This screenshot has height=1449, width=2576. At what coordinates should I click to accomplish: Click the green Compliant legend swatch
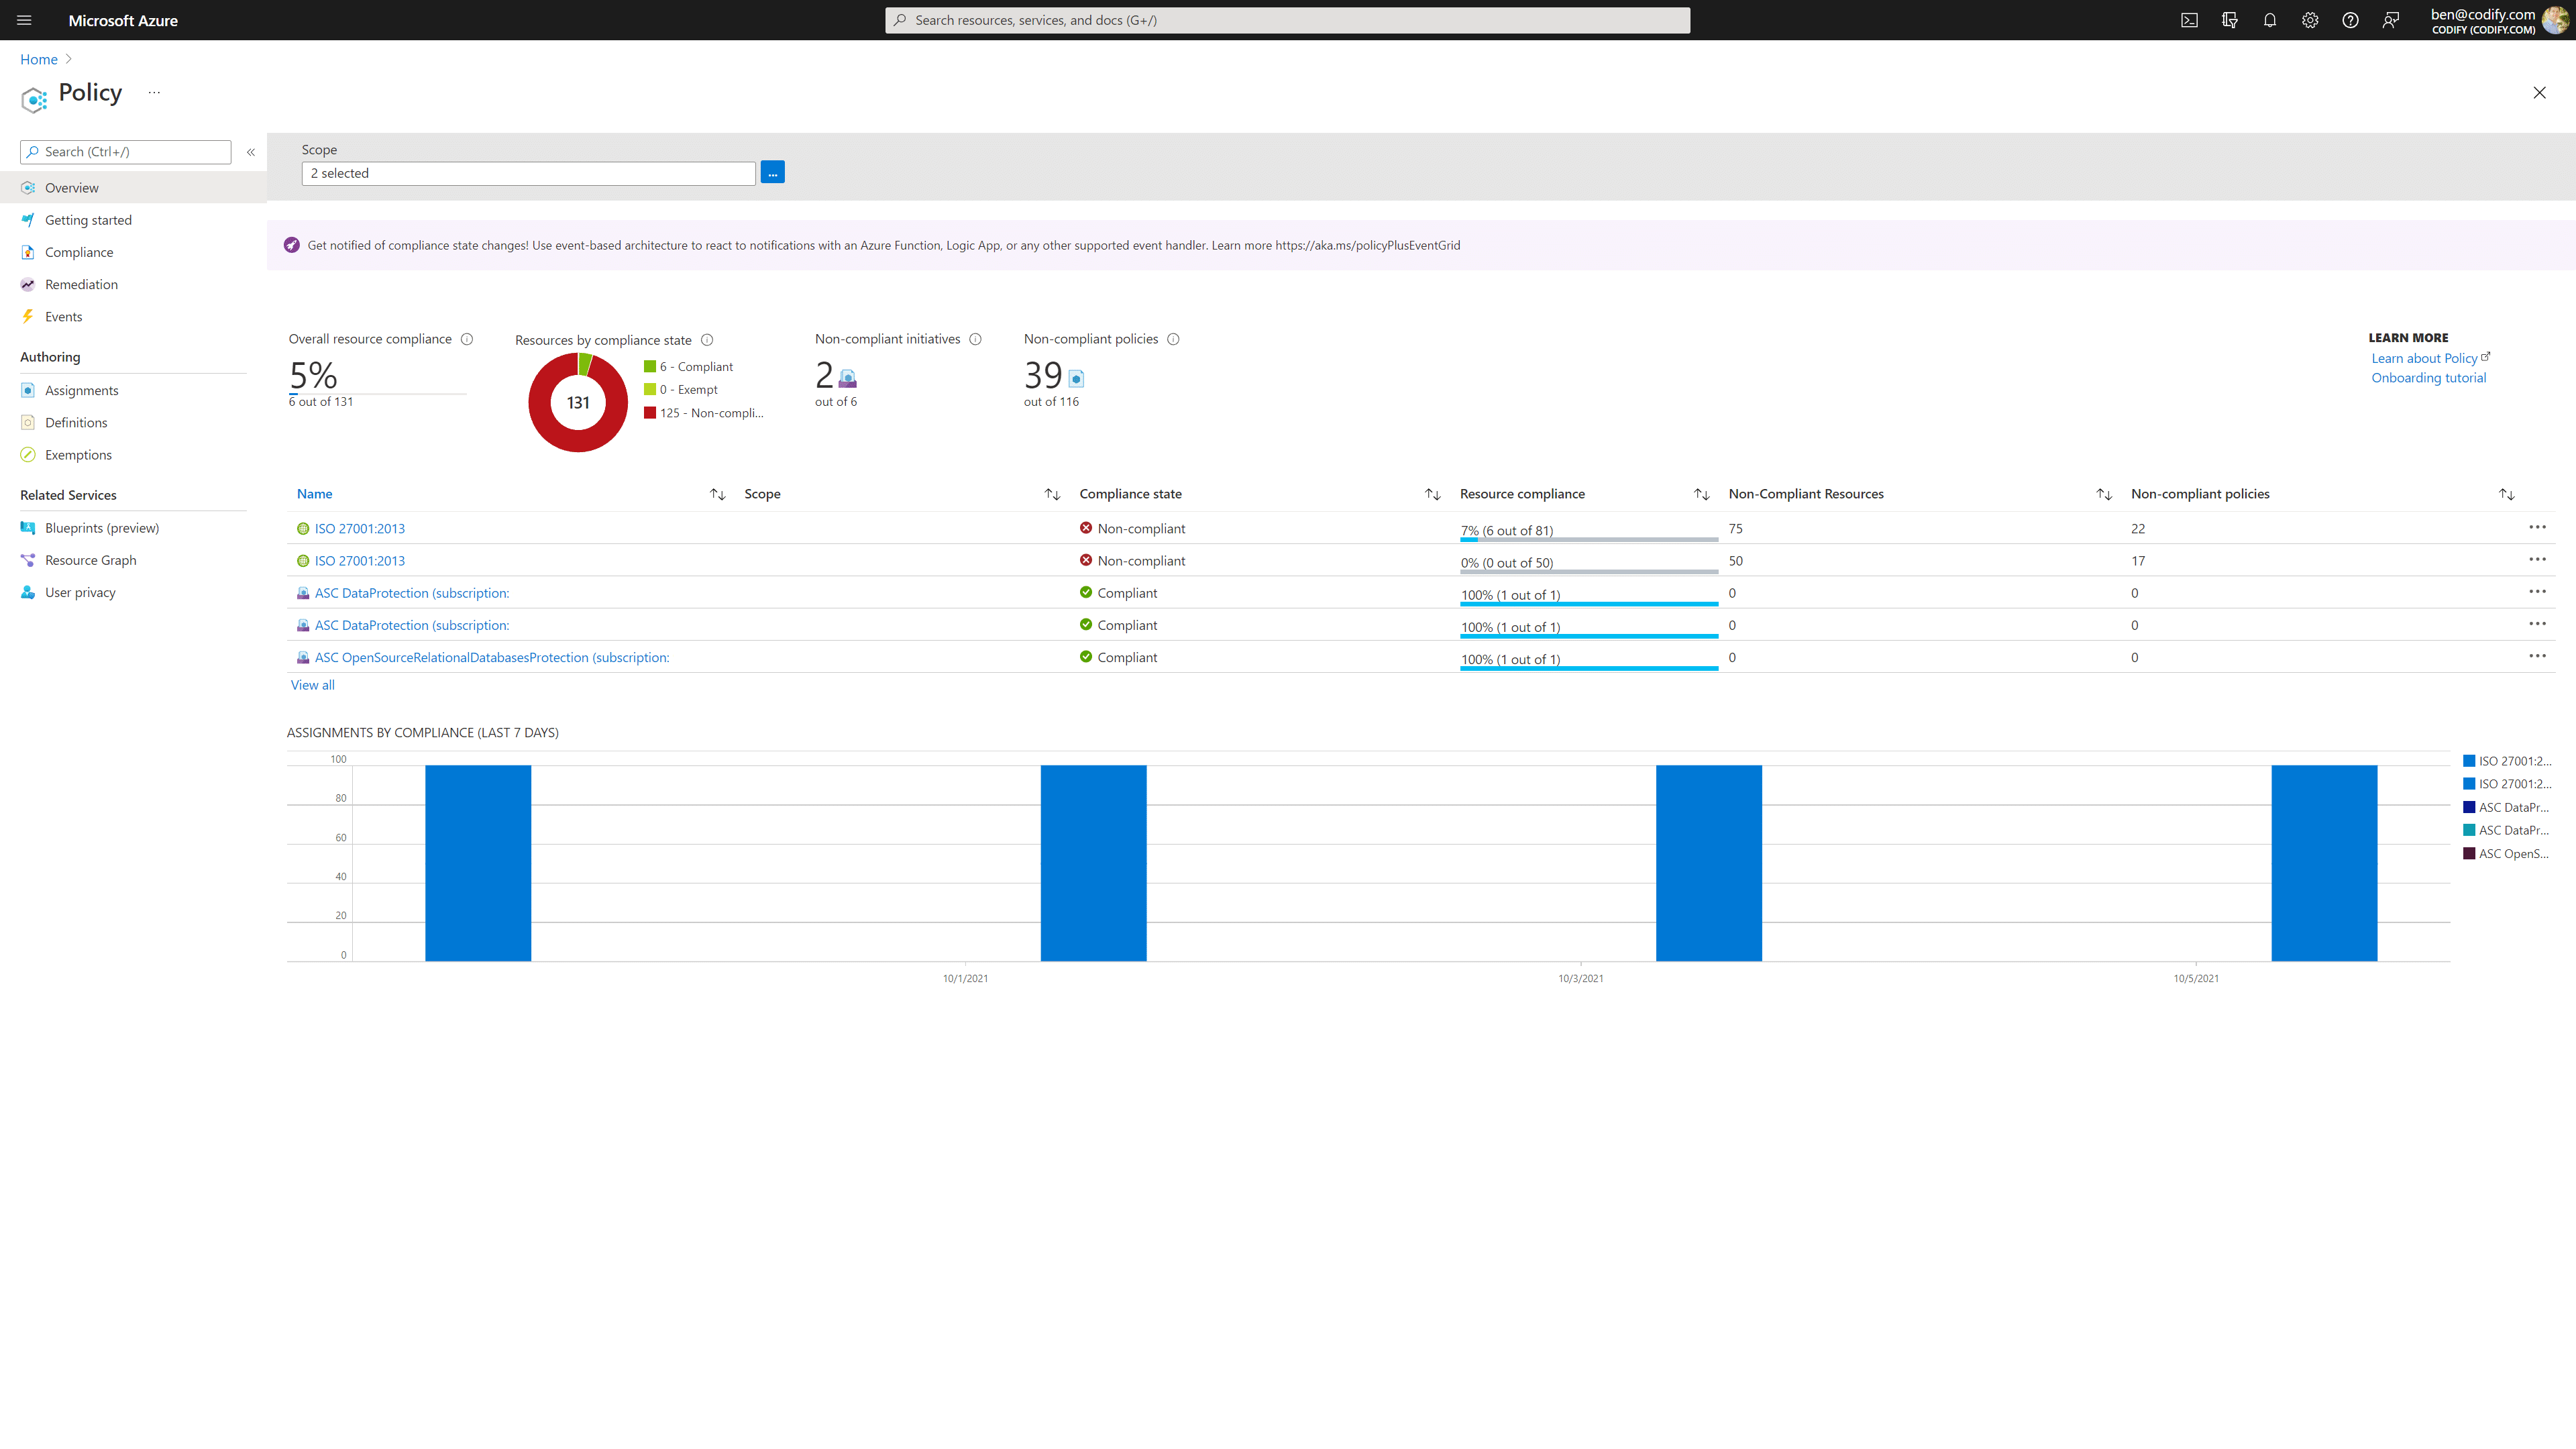(x=650, y=366)
